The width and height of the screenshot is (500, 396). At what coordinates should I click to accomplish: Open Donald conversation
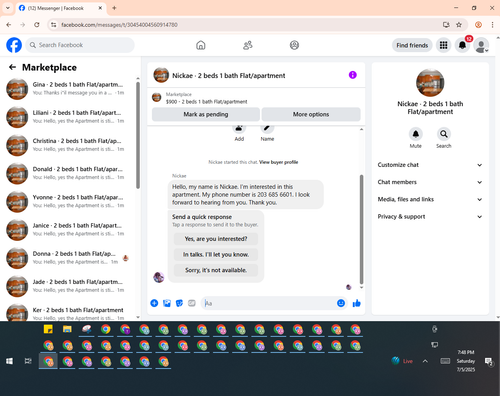[68, 173]
